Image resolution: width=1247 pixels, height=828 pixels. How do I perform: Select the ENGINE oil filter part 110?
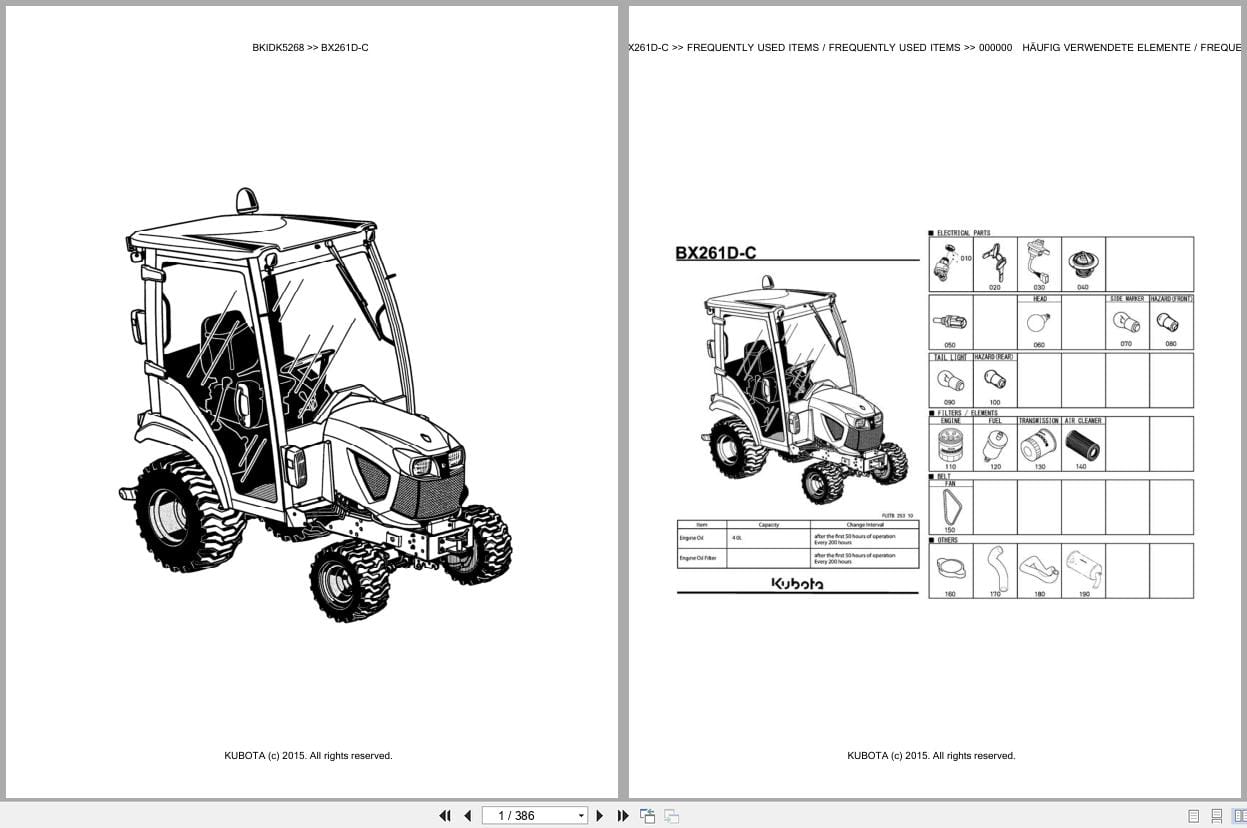point(950,444)
